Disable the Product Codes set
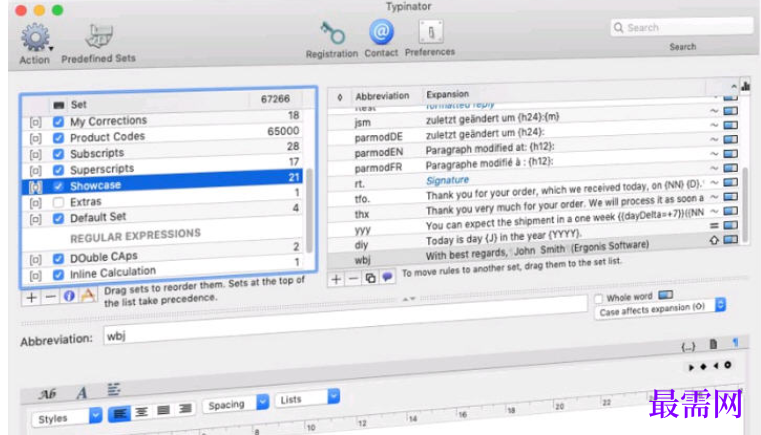This screenshot has width=761, height=435. click(58, 138)
